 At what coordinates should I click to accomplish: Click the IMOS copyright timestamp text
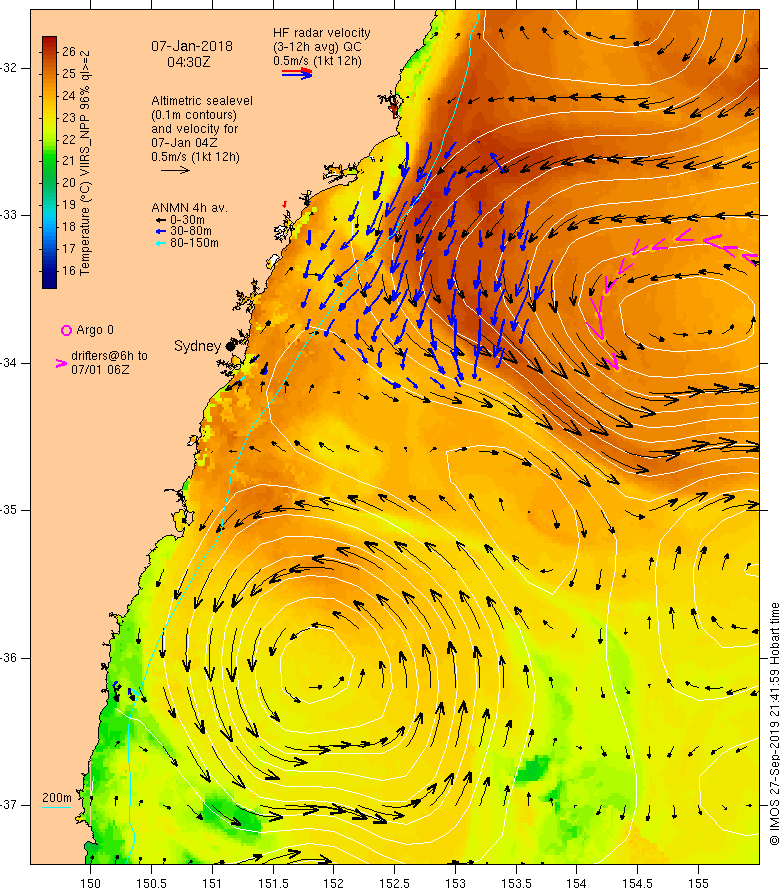click(774, 724)
